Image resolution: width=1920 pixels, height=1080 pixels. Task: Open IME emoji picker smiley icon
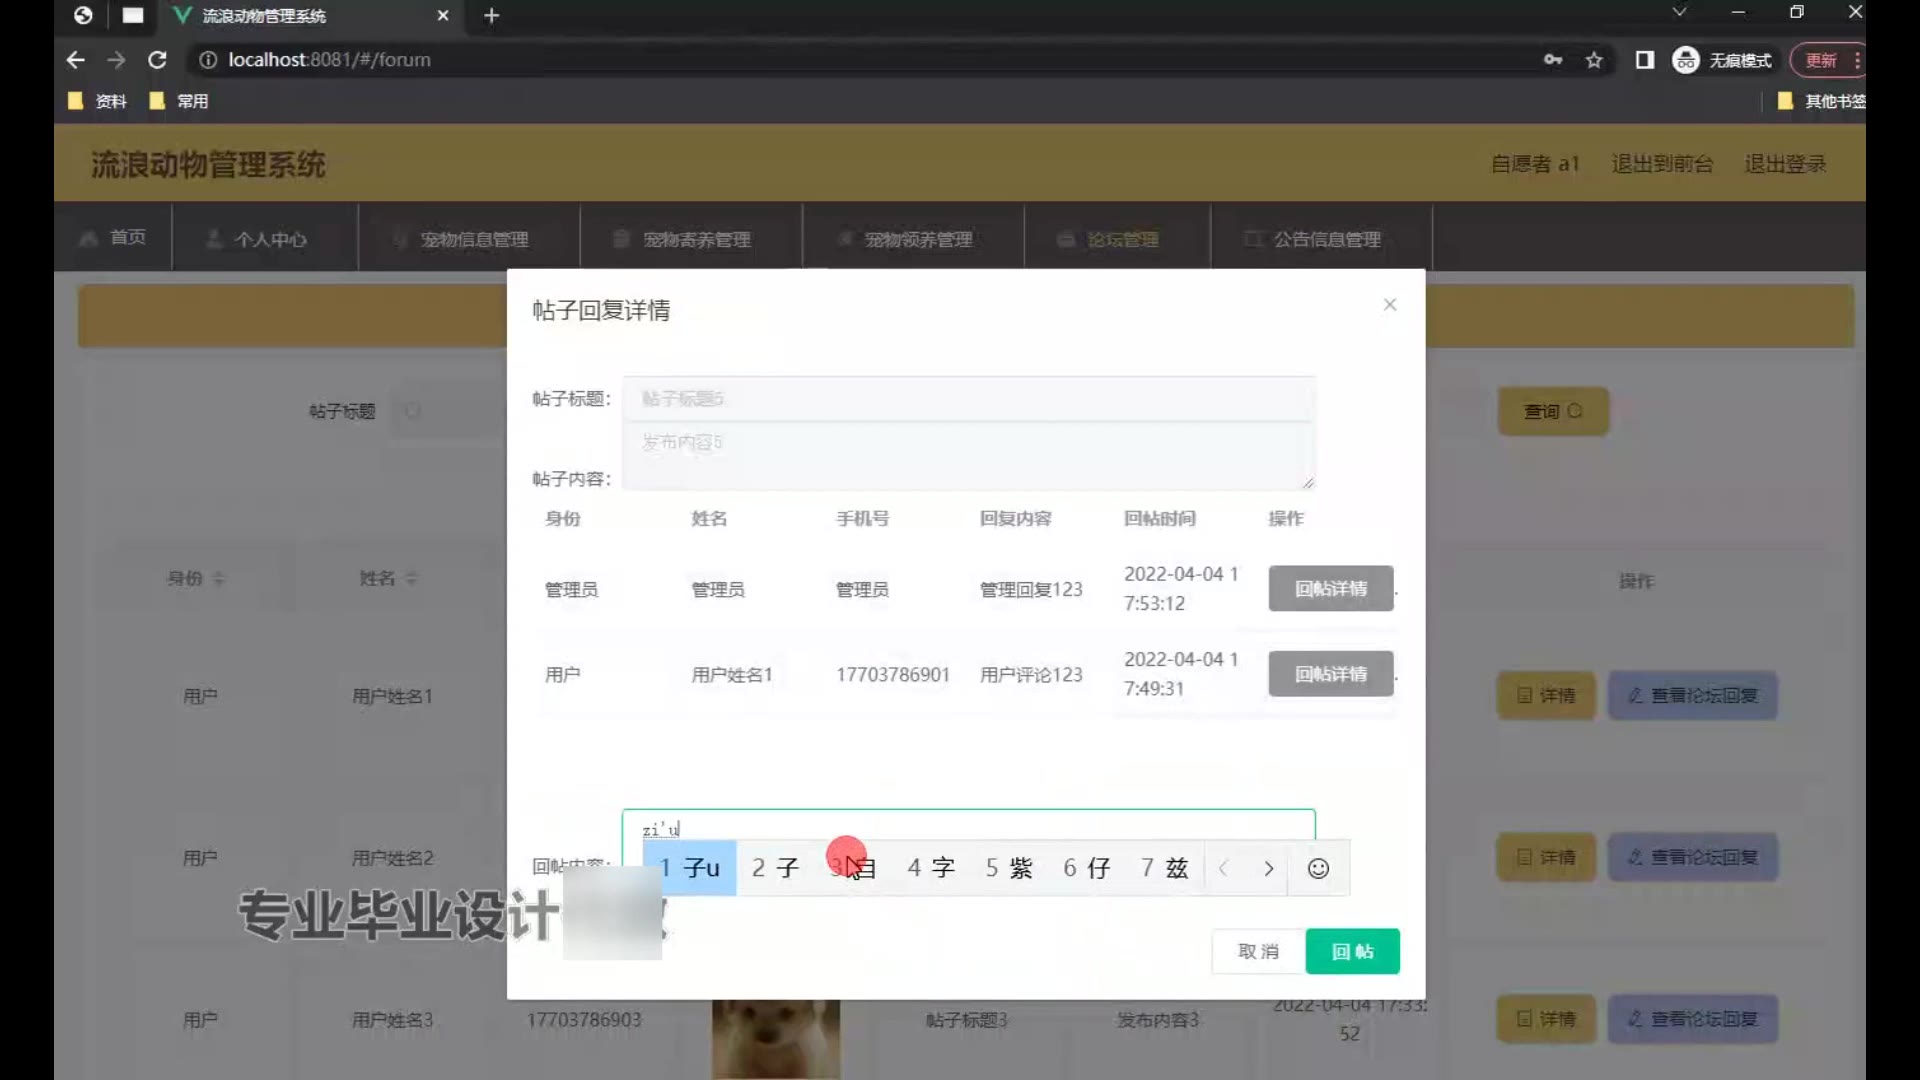pyautogui.click(x=1318, y=868)
